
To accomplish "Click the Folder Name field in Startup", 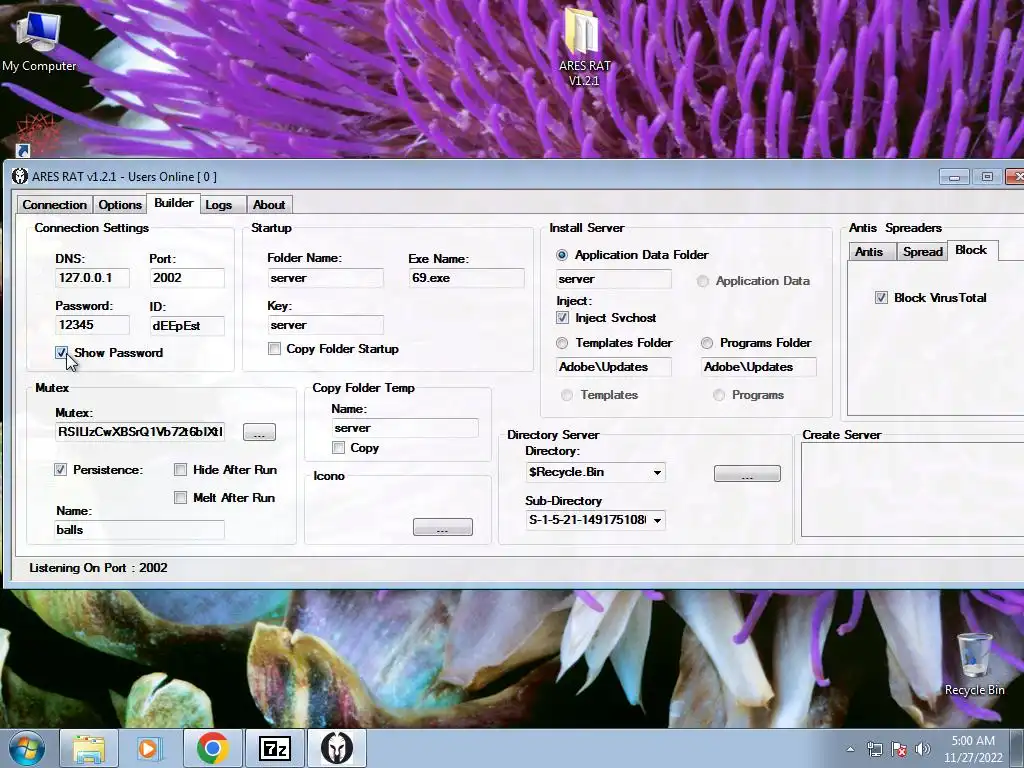I will coord(325,278).
